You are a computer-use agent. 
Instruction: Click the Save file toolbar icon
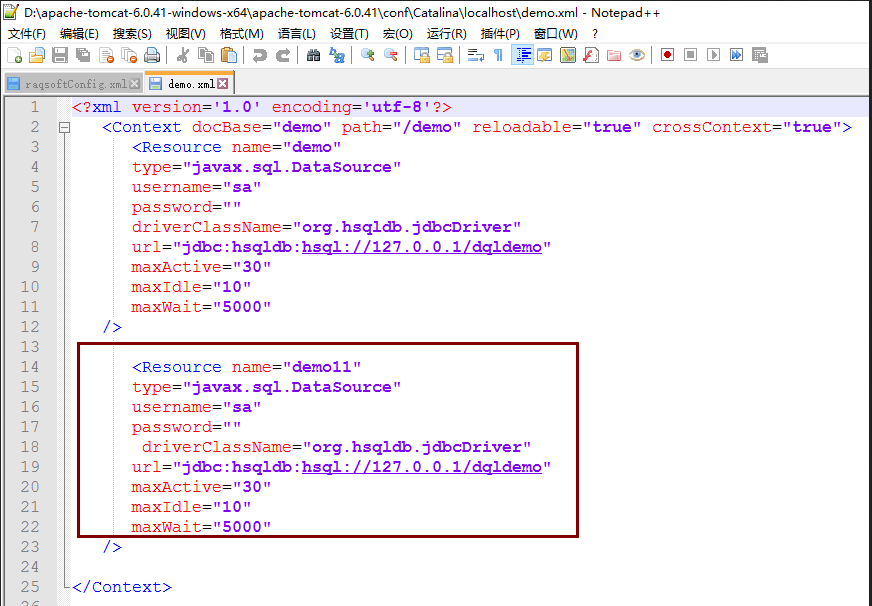click(x=60, y=55)
